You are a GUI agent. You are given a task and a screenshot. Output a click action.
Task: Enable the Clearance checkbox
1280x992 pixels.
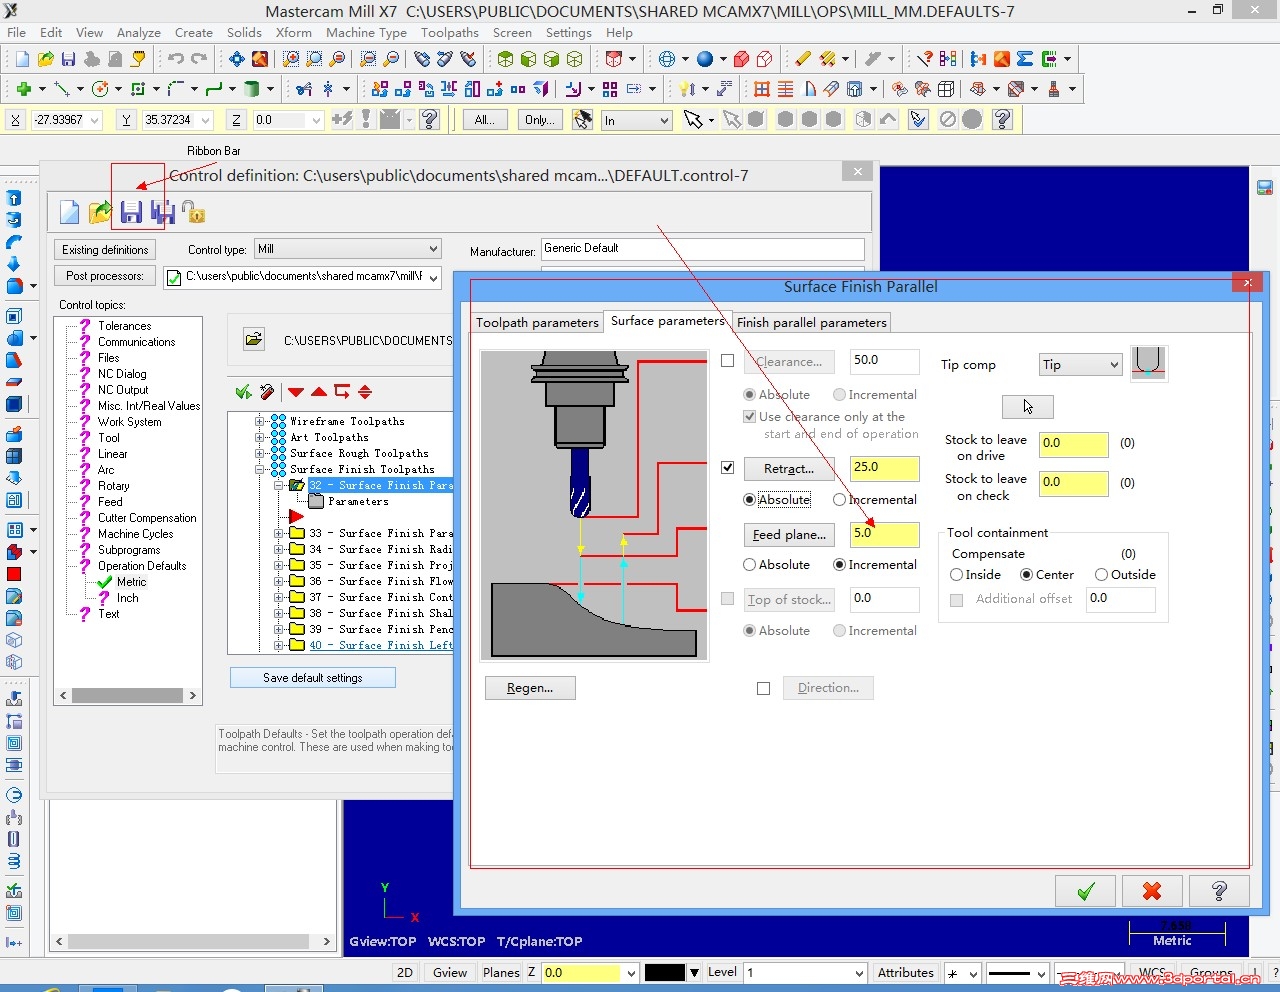click(x=728, y=361)
